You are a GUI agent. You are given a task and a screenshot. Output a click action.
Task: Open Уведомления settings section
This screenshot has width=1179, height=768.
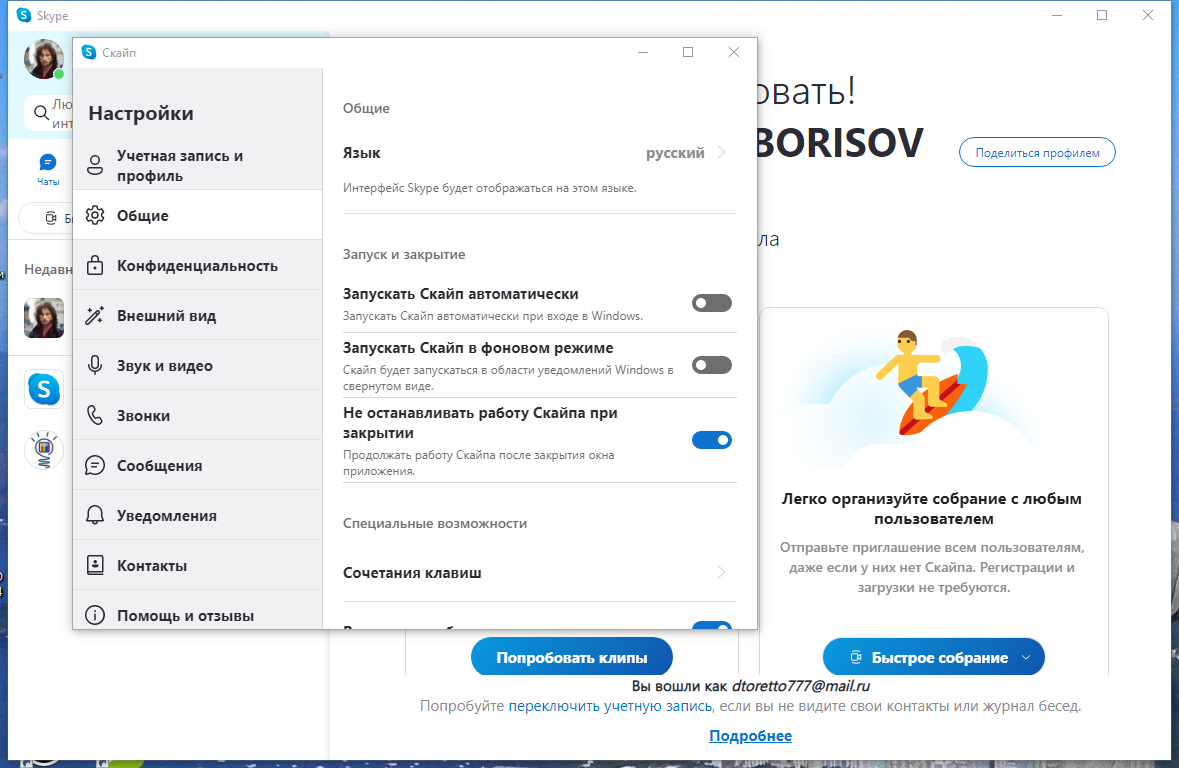198,515
